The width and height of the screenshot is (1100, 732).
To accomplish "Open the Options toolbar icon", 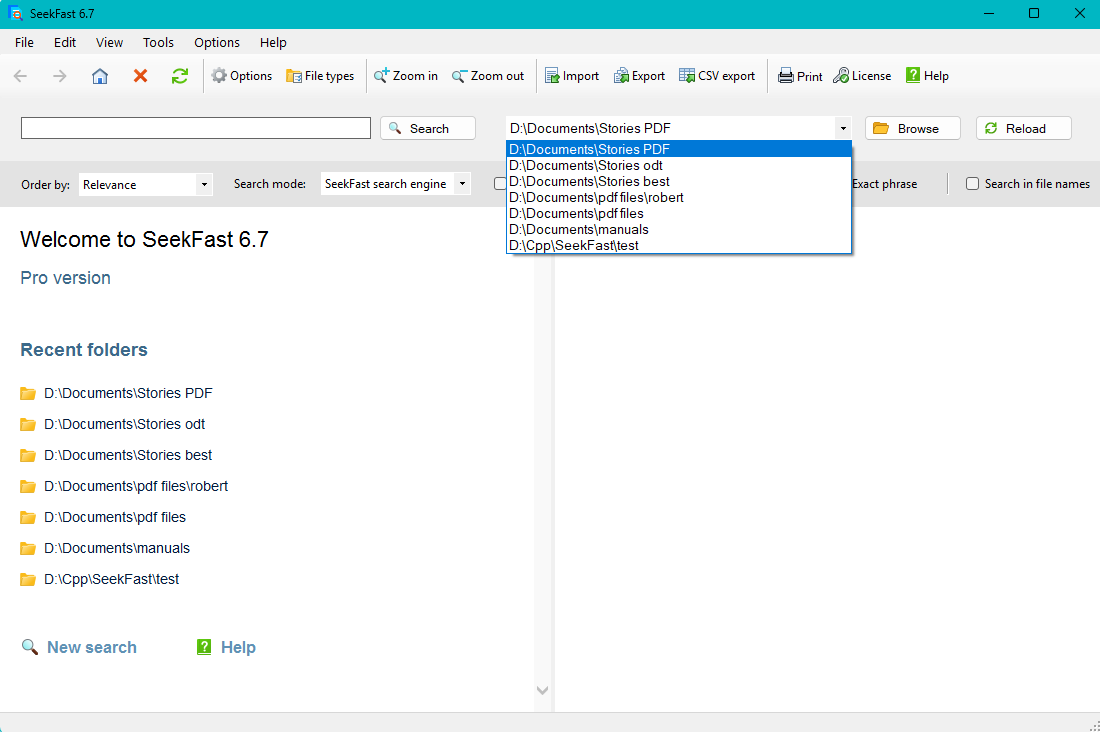I will click(x=241, y=75).
